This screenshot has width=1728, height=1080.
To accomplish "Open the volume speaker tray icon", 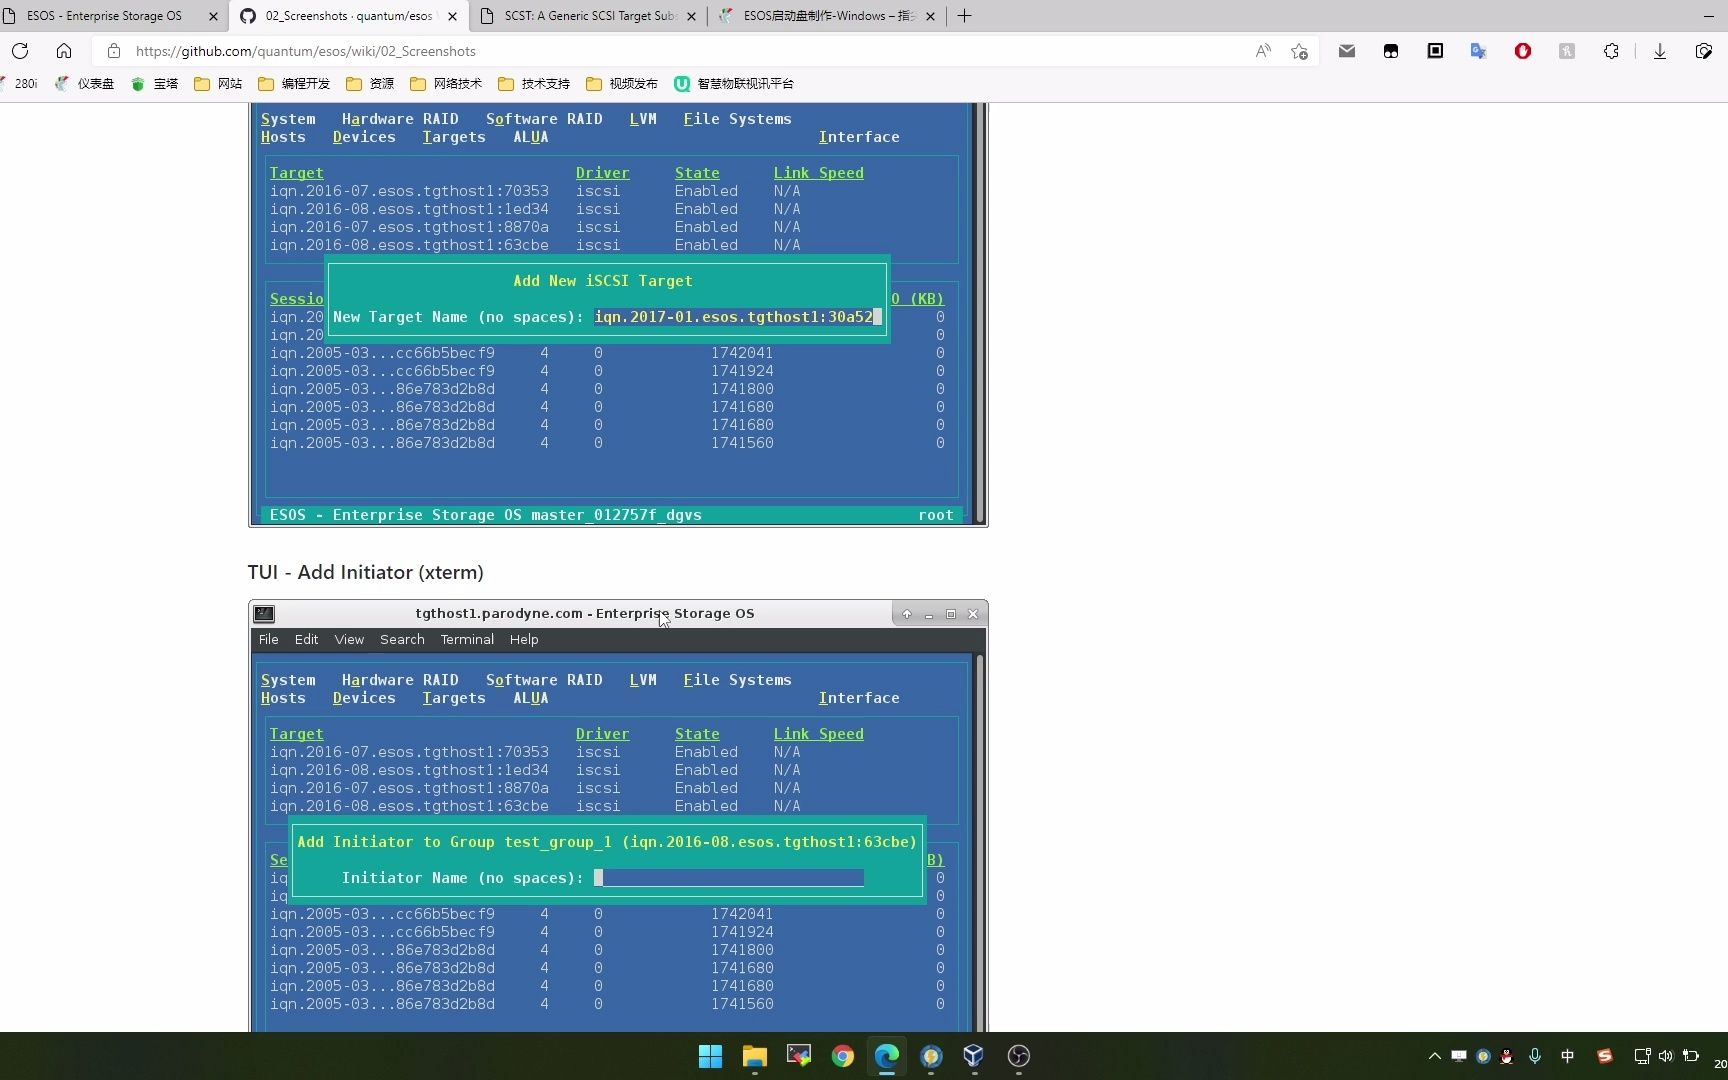I will [1665, 1056].
